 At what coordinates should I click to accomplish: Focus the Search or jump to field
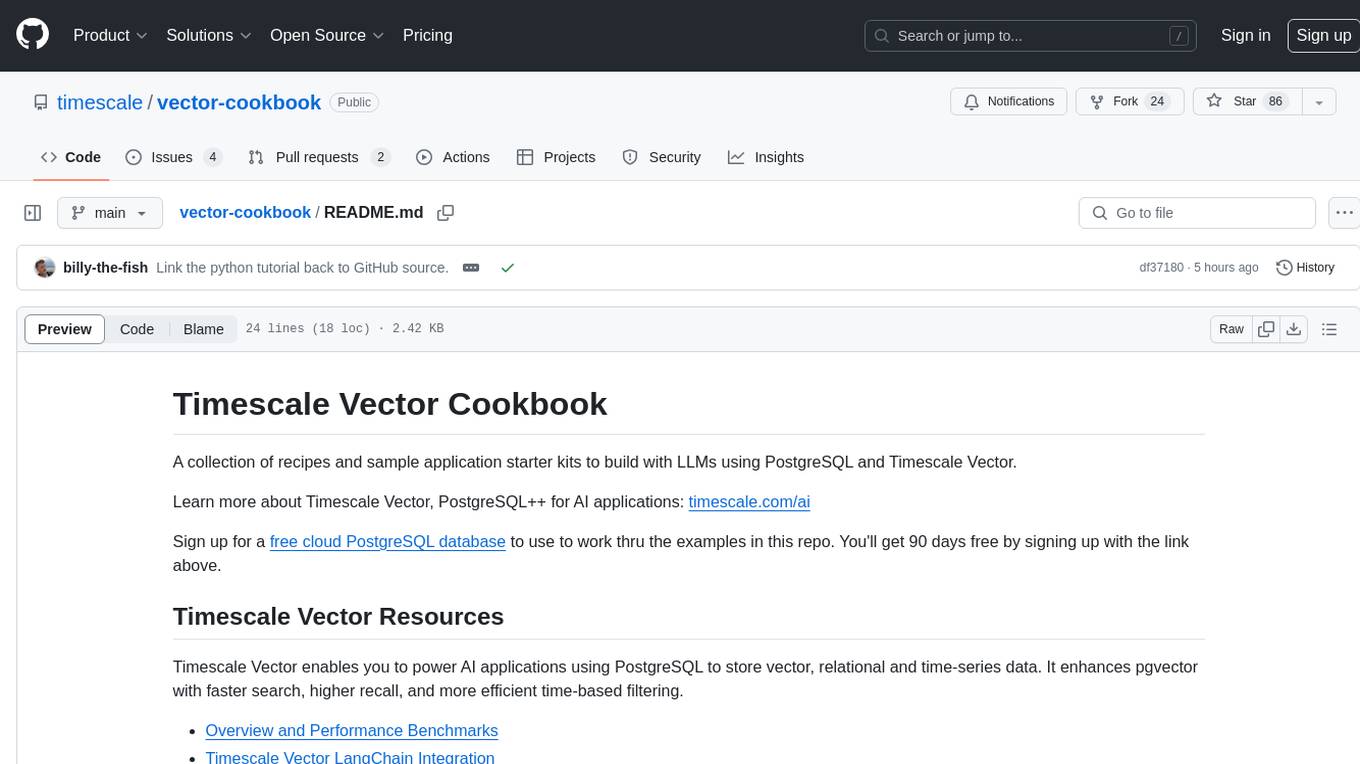1030,35
